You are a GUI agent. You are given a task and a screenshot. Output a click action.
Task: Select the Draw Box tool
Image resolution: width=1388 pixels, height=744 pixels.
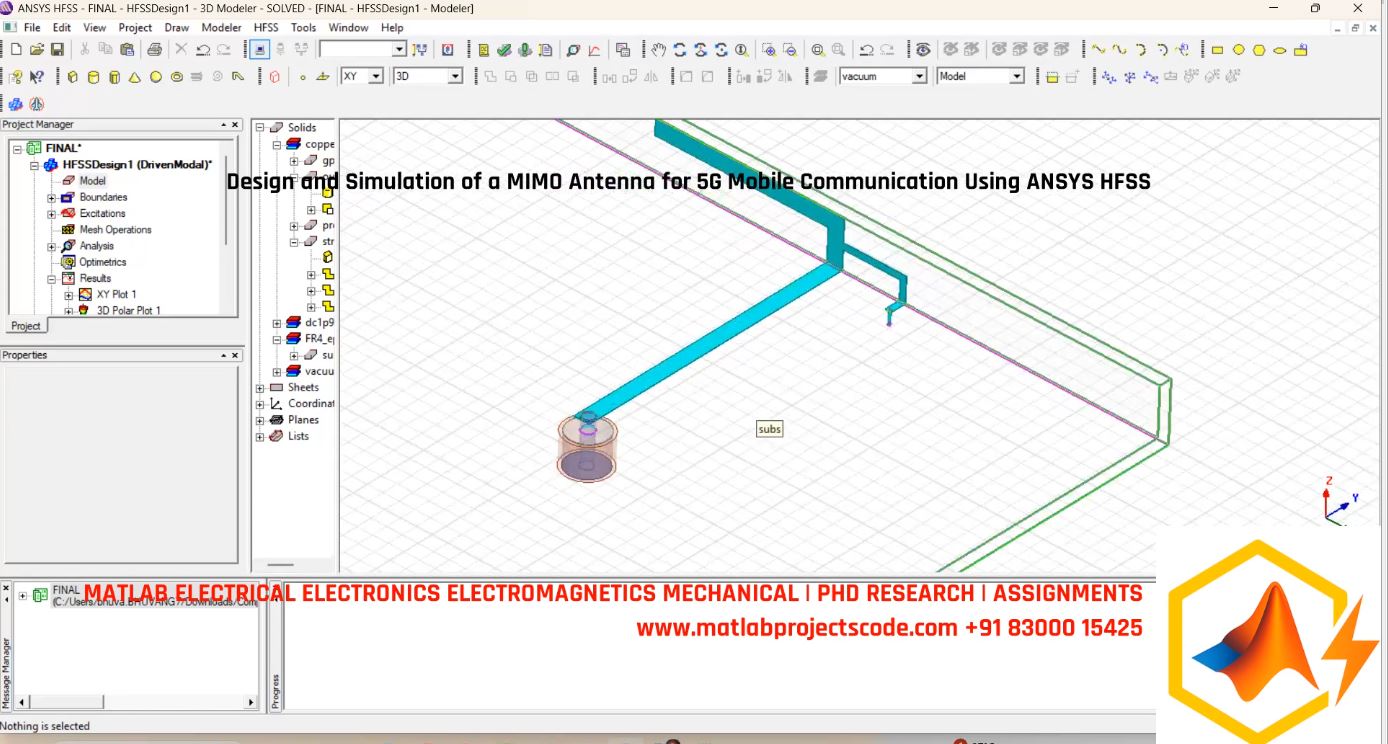coord(73,75)
